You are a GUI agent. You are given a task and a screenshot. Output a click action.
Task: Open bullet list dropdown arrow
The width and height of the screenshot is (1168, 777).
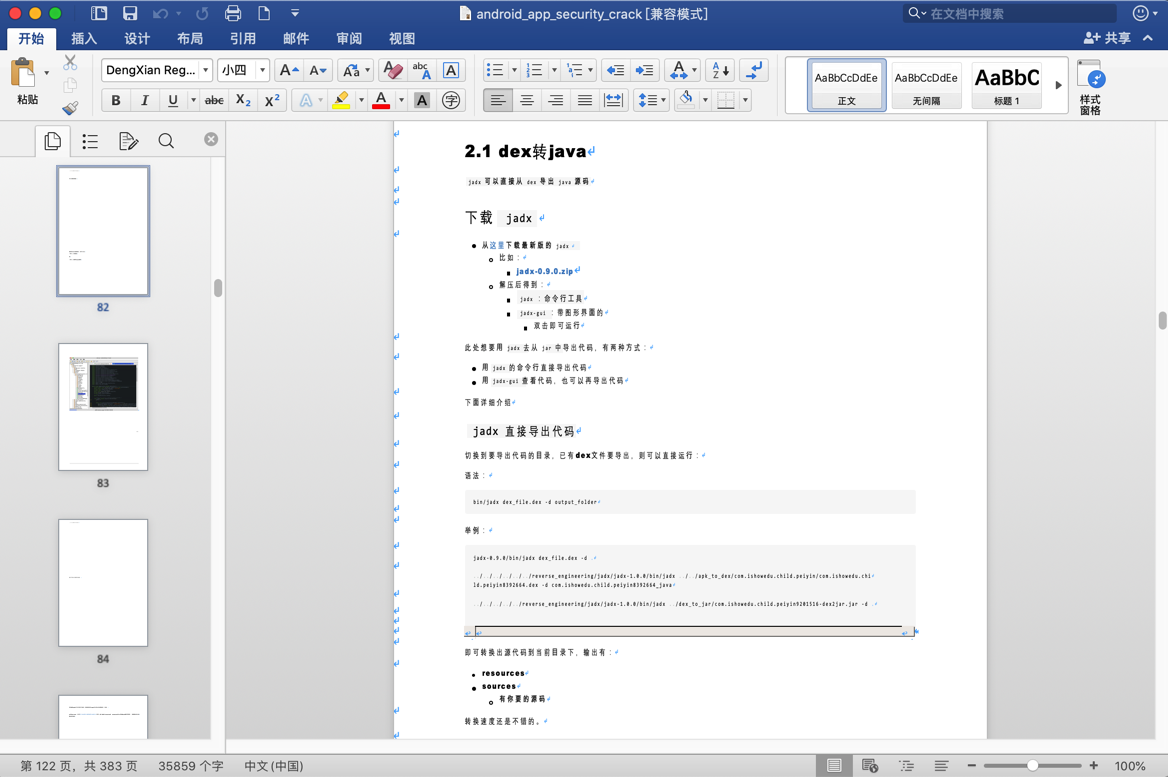pos(514,70)
